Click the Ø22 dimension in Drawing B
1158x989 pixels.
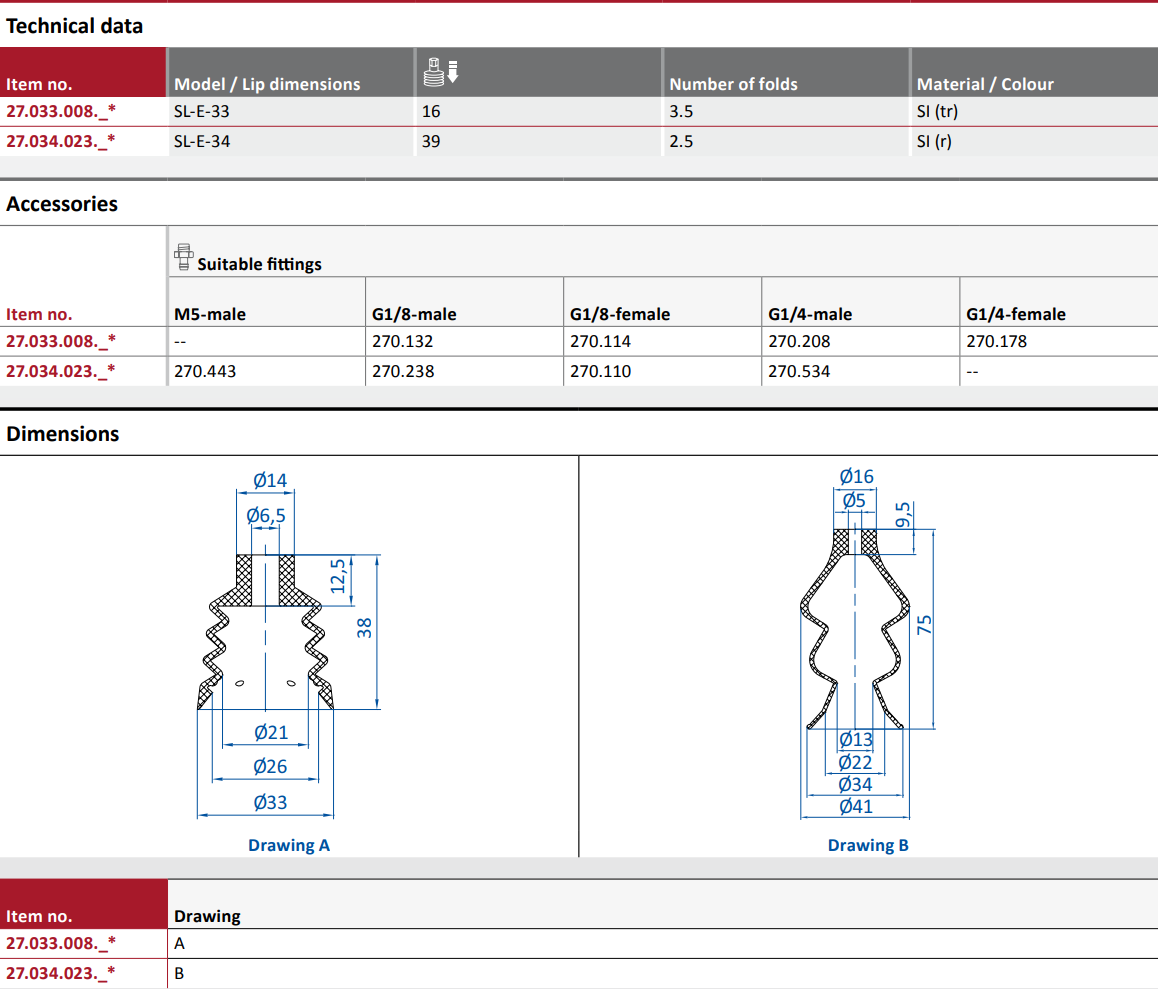point(855,762)
